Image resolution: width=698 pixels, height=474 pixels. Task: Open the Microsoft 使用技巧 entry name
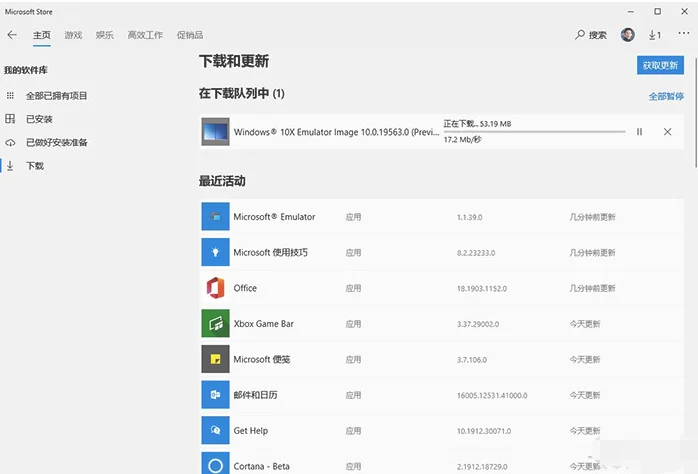coord(271,252)
